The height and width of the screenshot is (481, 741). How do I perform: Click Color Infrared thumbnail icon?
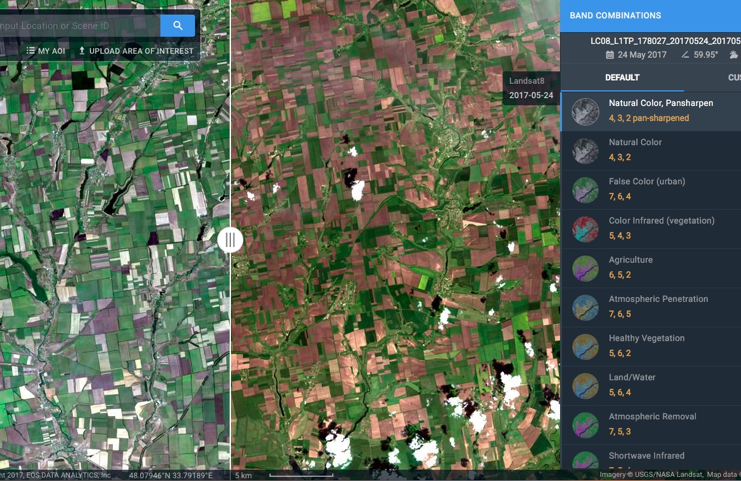[x=585, y=229]
